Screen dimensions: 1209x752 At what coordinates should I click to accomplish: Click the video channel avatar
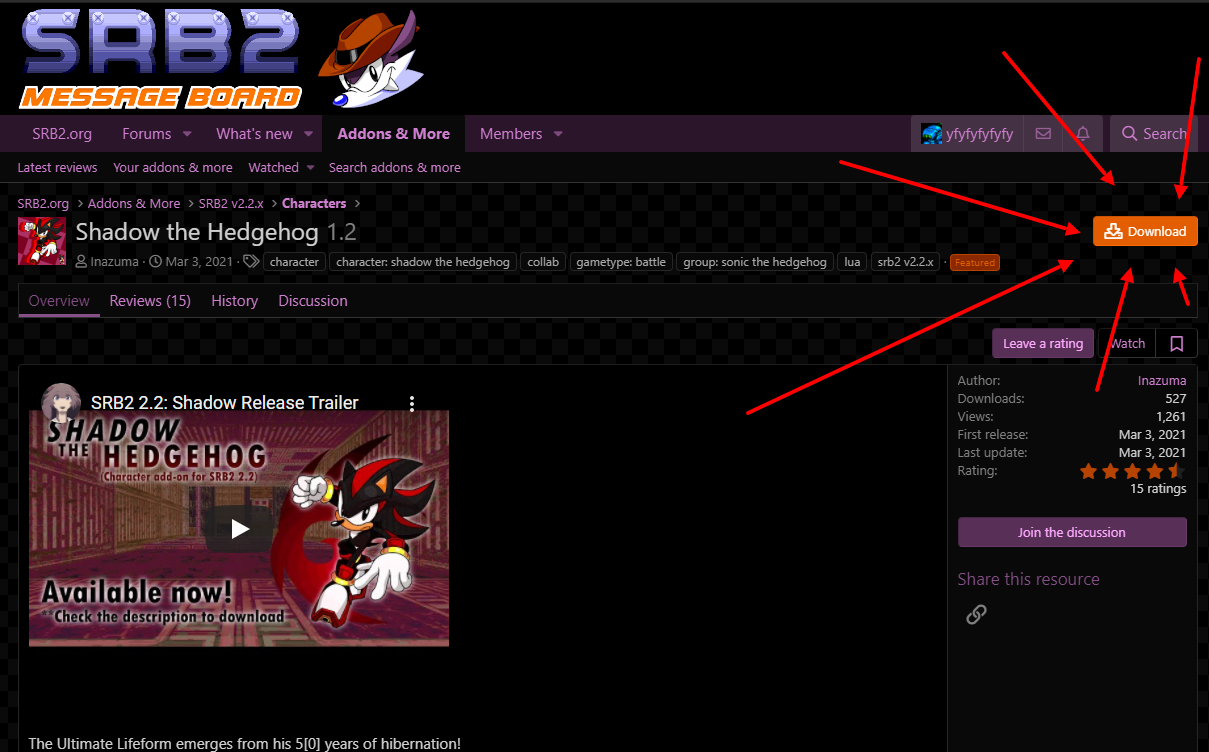point(61,402)
